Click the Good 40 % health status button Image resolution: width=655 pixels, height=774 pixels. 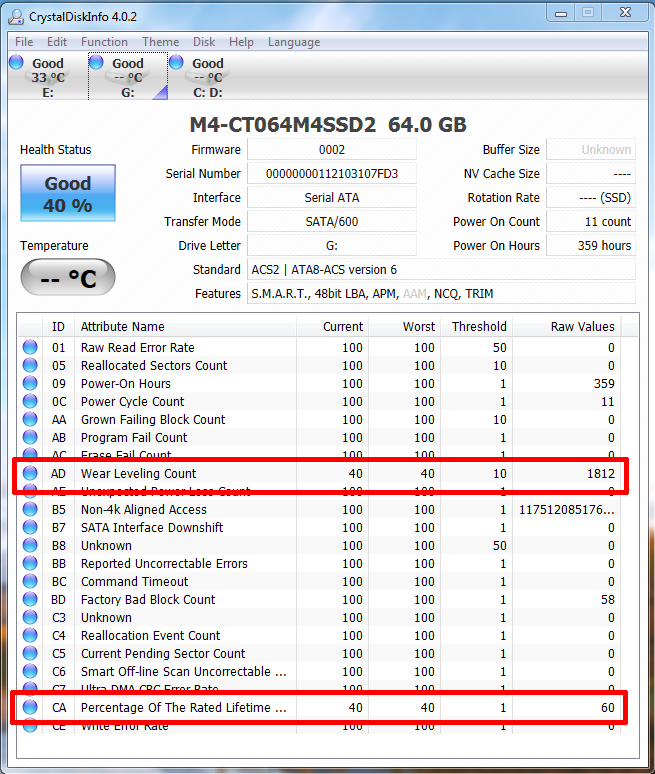[68, 193]
